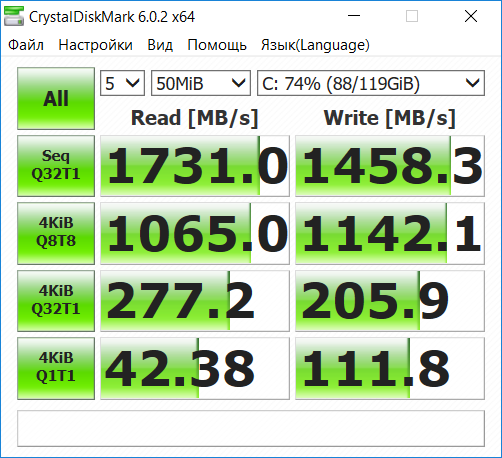The width and height of the screenshot is (502, 458).
Task: Open the 50MiB test size dropdown
Action: 201,83
